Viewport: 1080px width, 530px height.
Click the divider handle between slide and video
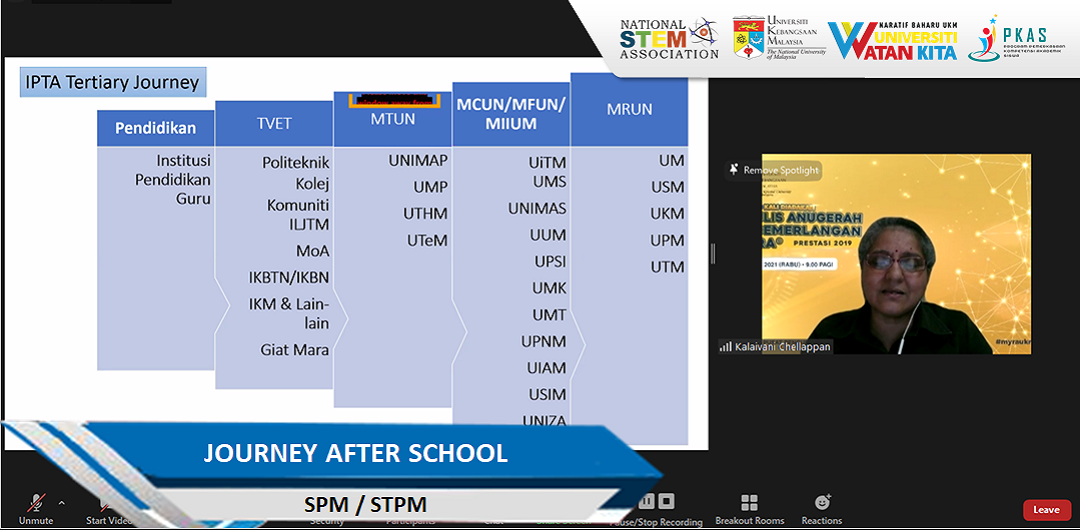(x=713, y=253)
